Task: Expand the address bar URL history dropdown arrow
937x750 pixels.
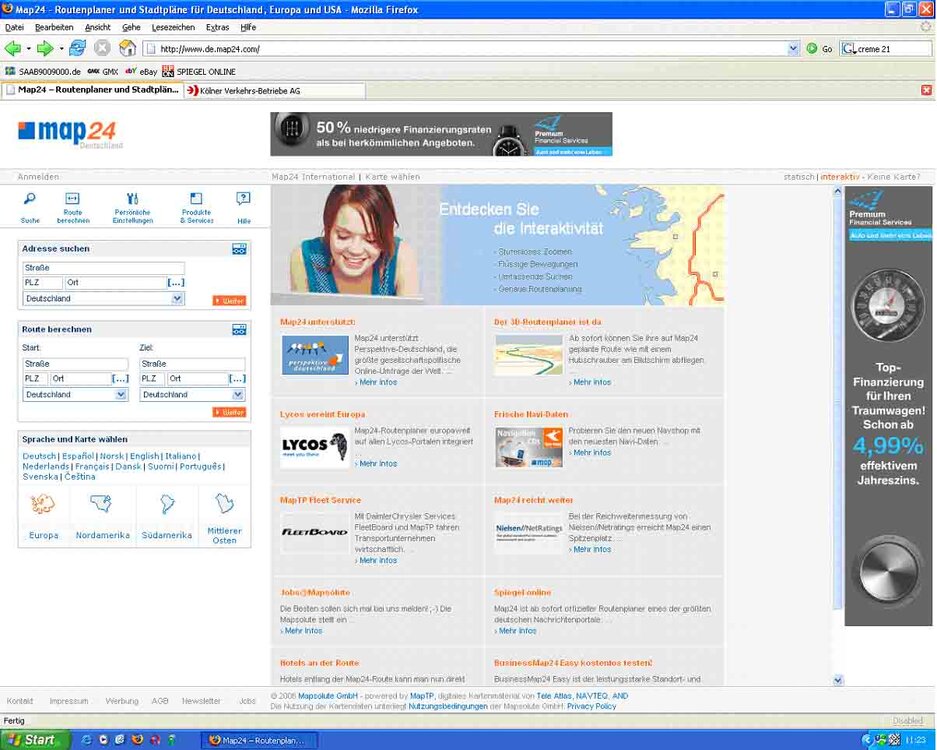Action: [x=793, y=49]
